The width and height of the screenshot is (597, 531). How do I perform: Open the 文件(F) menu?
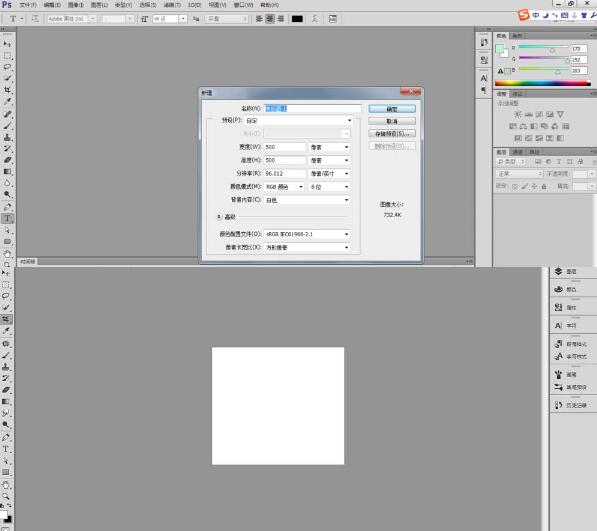click(28, 5)
